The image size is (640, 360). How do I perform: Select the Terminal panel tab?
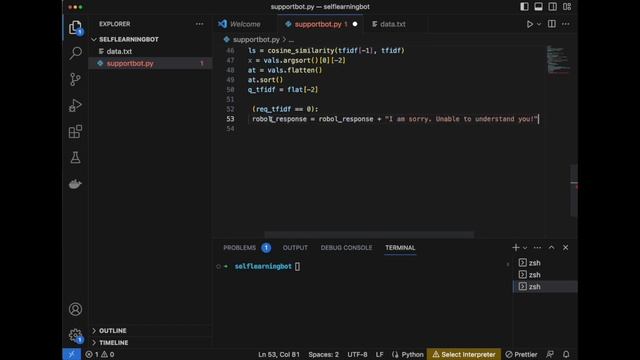tap(400, 248)
